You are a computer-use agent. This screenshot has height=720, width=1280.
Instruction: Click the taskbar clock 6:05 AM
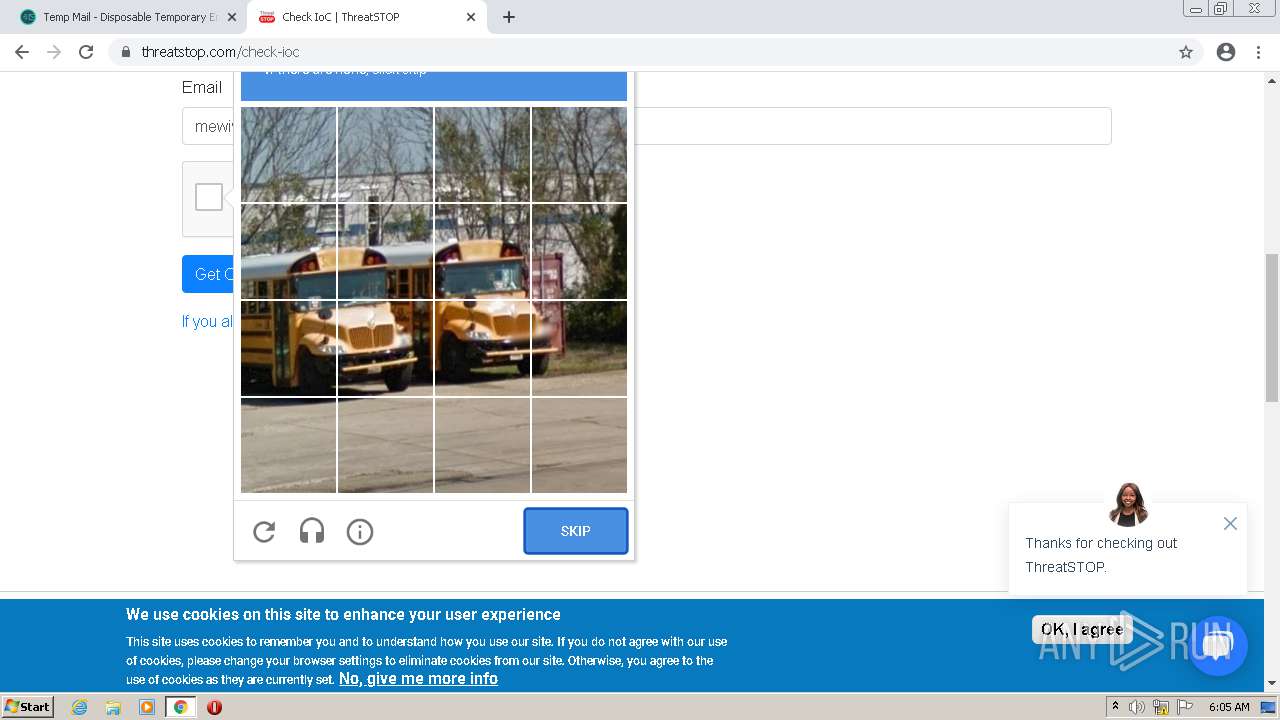[1229, 707]
